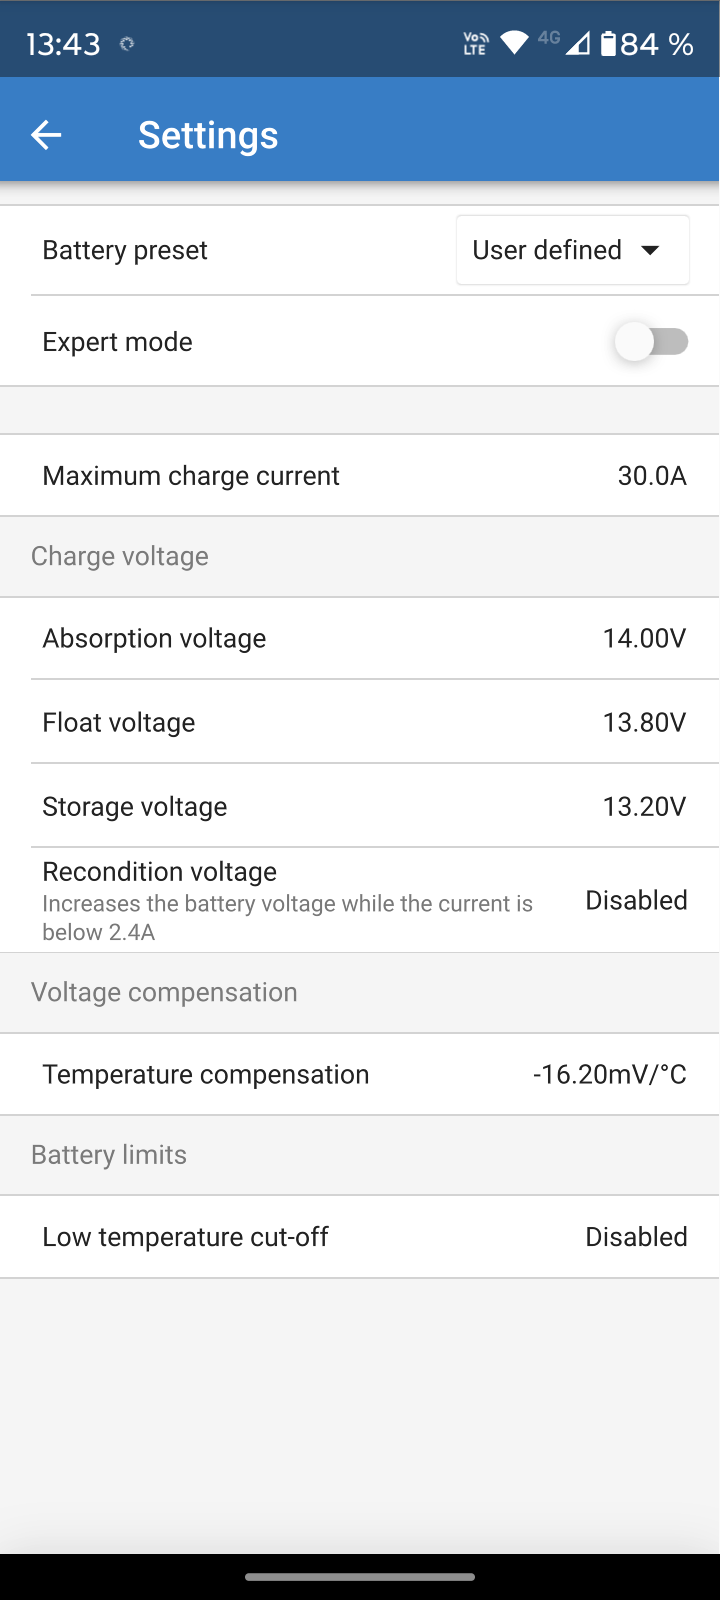
Task: Tap the back arrow in Settings header
Action: pyautogui.click(x=46, y=135)
